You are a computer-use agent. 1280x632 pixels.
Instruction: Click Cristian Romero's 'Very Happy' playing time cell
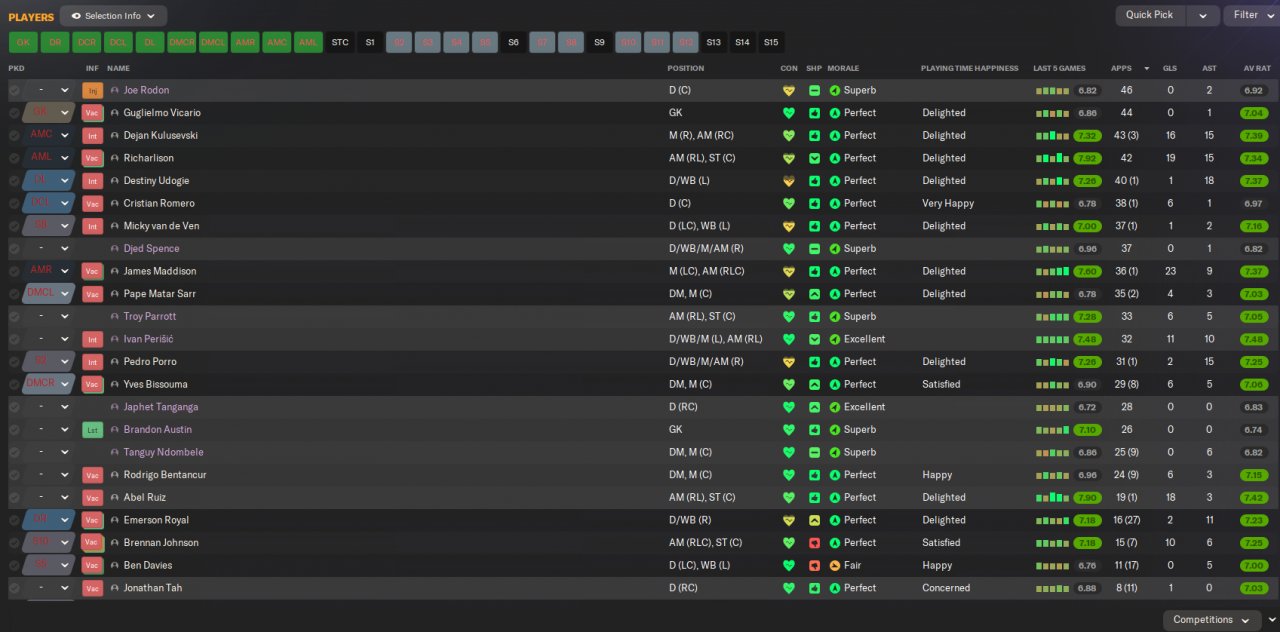[x=948, y=203]
